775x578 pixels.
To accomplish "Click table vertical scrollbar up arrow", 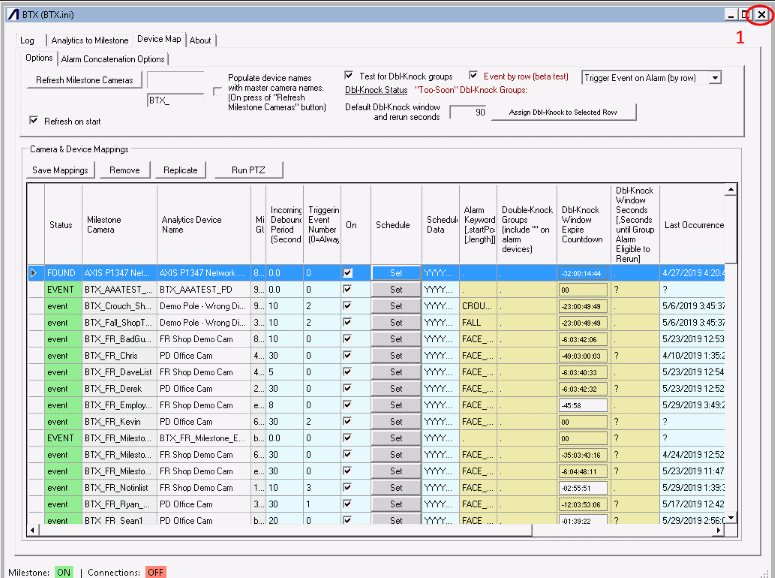I will click(731, 189).
